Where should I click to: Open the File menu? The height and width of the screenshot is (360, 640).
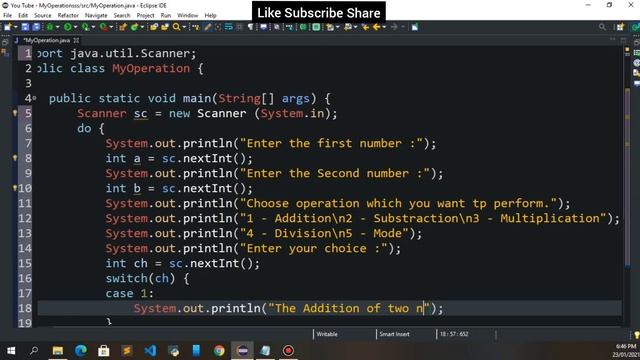pyautogui.click(x=7, y=16)
